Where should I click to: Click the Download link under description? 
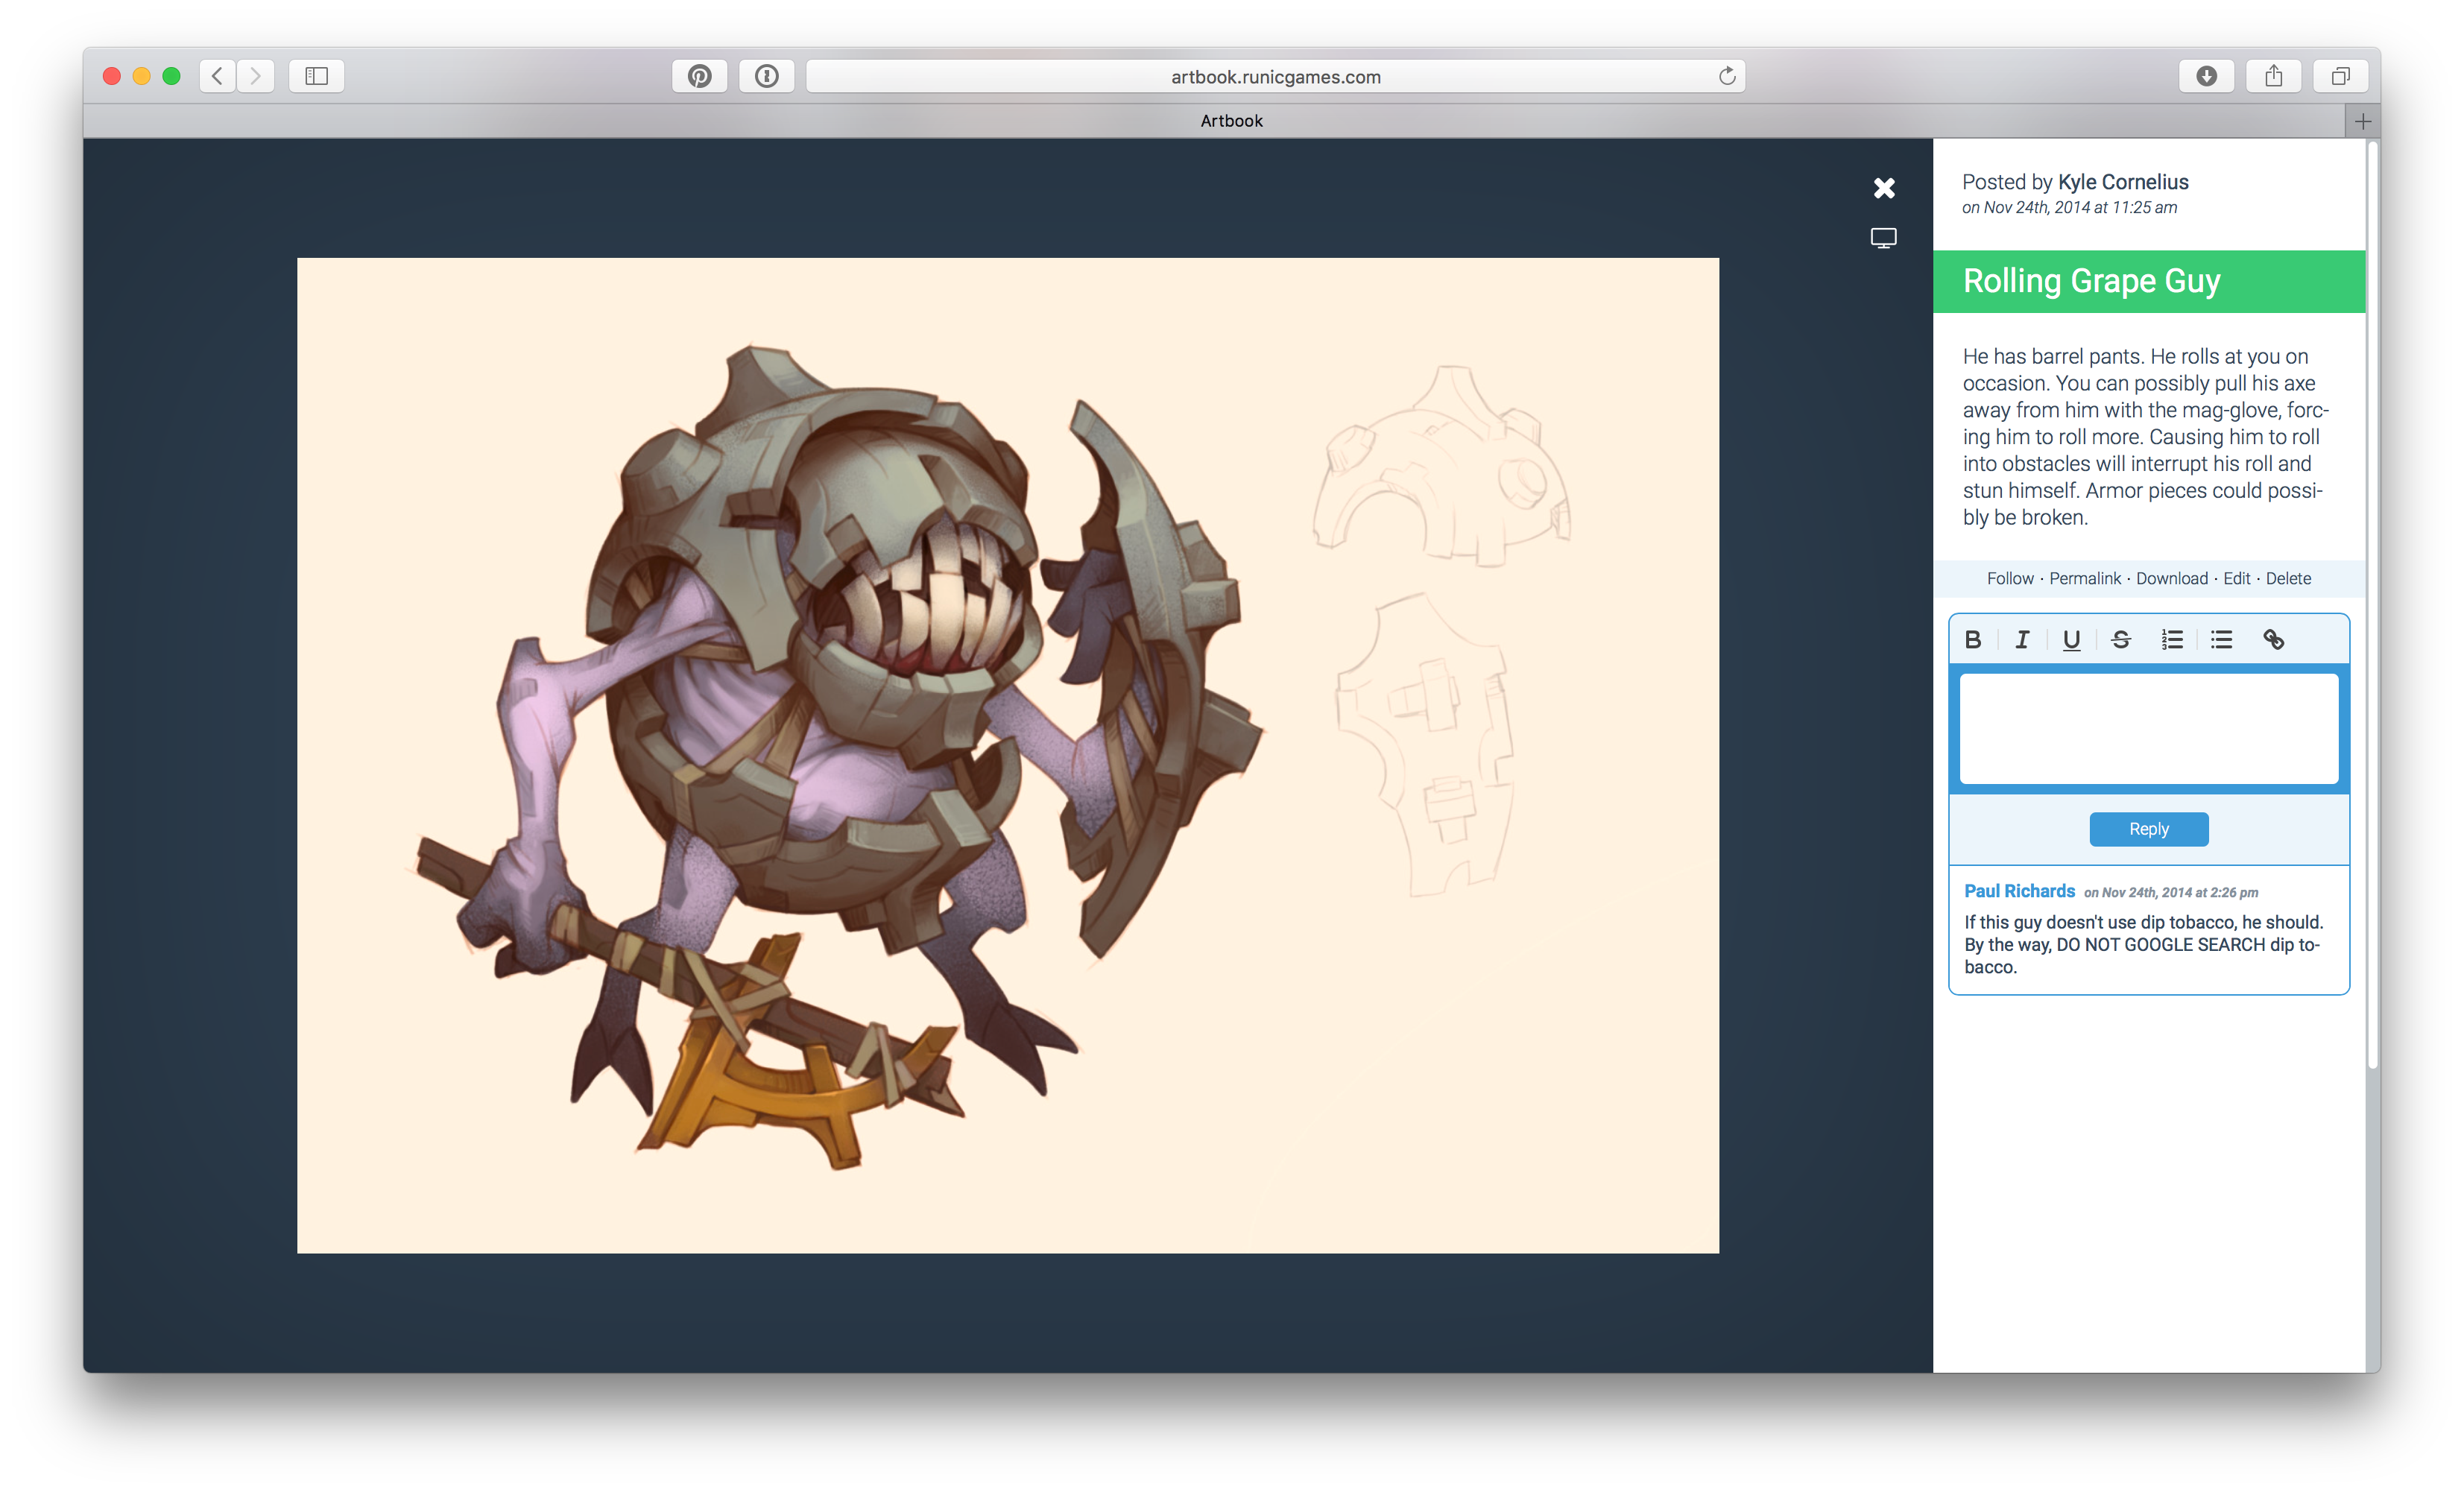(2171, 578)
